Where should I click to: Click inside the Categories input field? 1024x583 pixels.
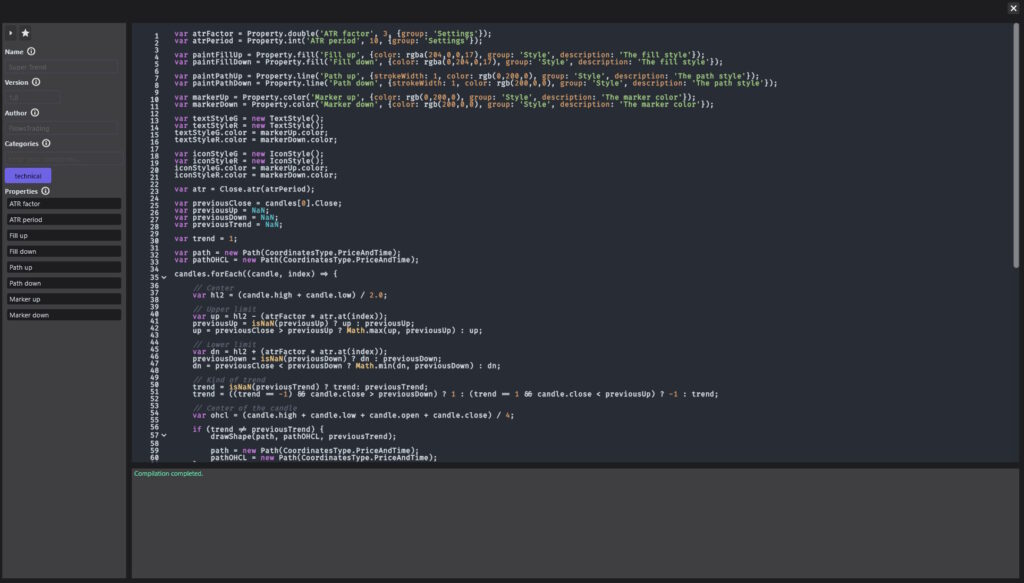(63, 159)
